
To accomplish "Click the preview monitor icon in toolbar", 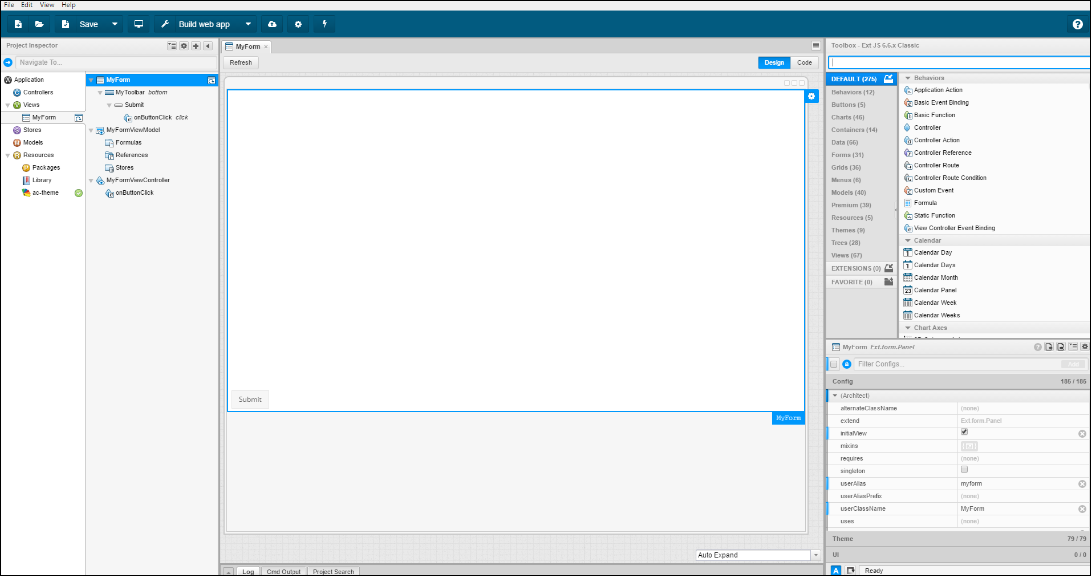I will click(138, 24).
